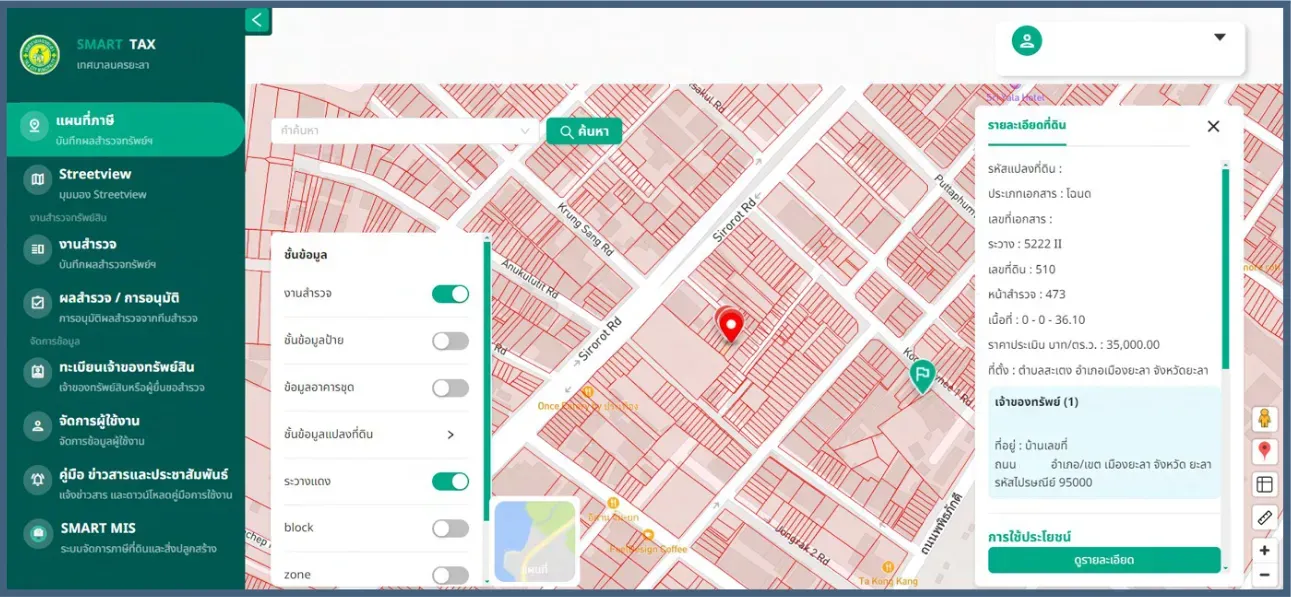Image resolution: width=1291 pixels, height=597 pixels.
Task: Open the search box dropdown chevron
Action: pyautogui.click(x=526, y=131)
